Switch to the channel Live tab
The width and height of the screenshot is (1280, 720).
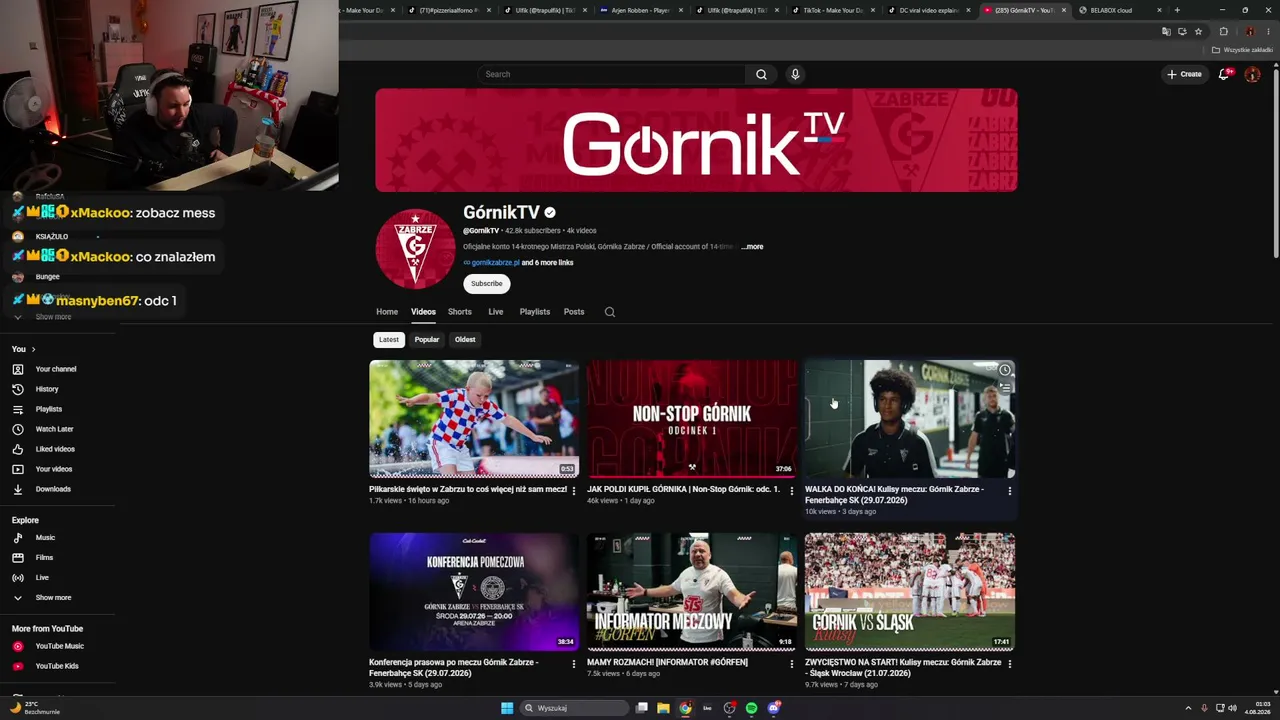(496, 312)
